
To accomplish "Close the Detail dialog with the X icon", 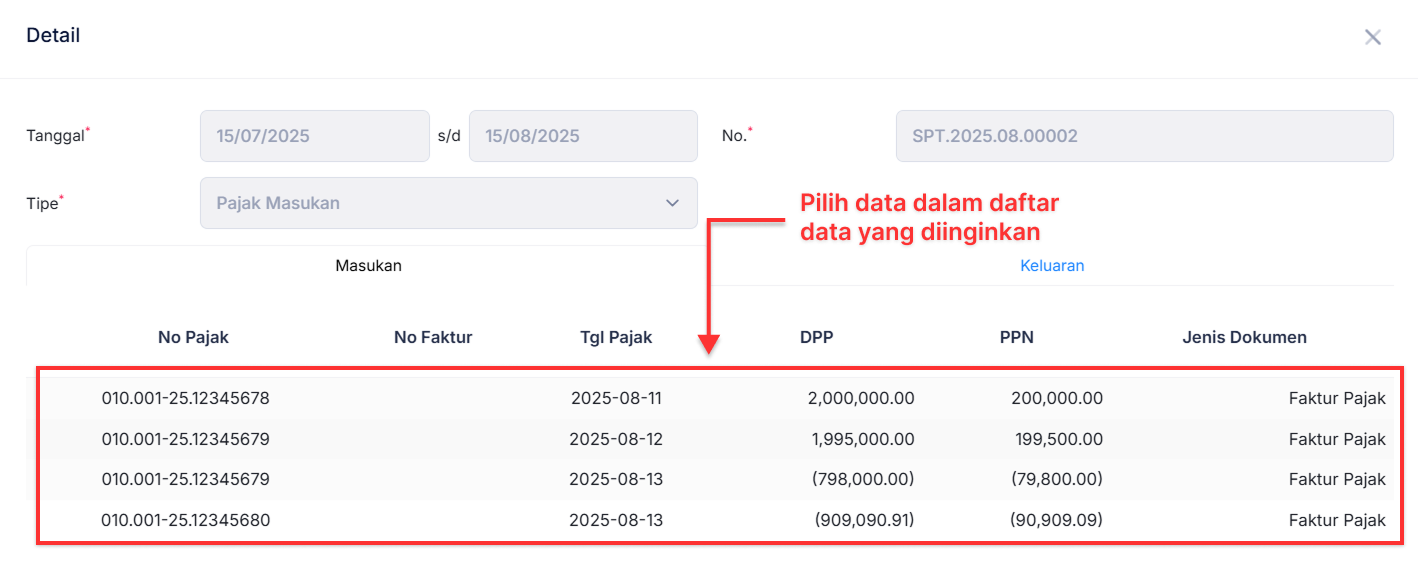I will pyautogui.click(x=1373, y=36).
